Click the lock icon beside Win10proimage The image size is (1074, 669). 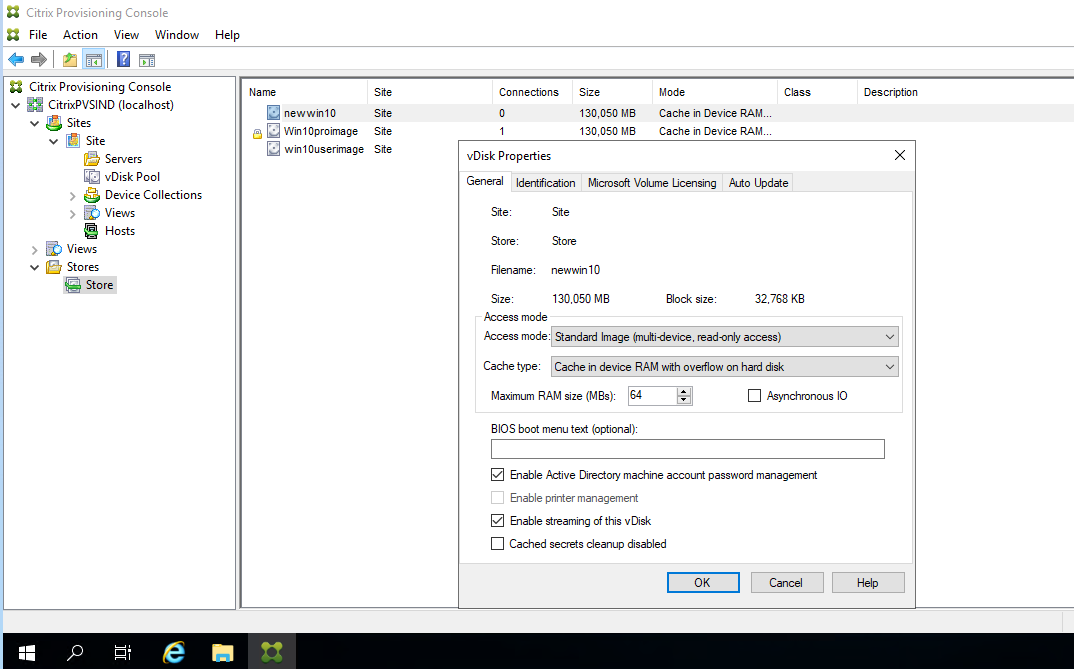point(258,134)
